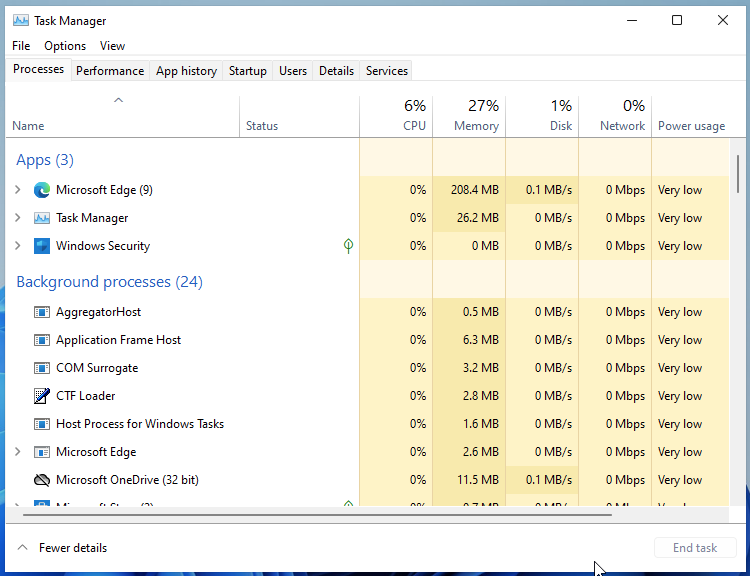Viewport: 750px width, 576px height.
Task: Expand the Windows Security app row
Action: pyautogui.click(x=18, y=246)
